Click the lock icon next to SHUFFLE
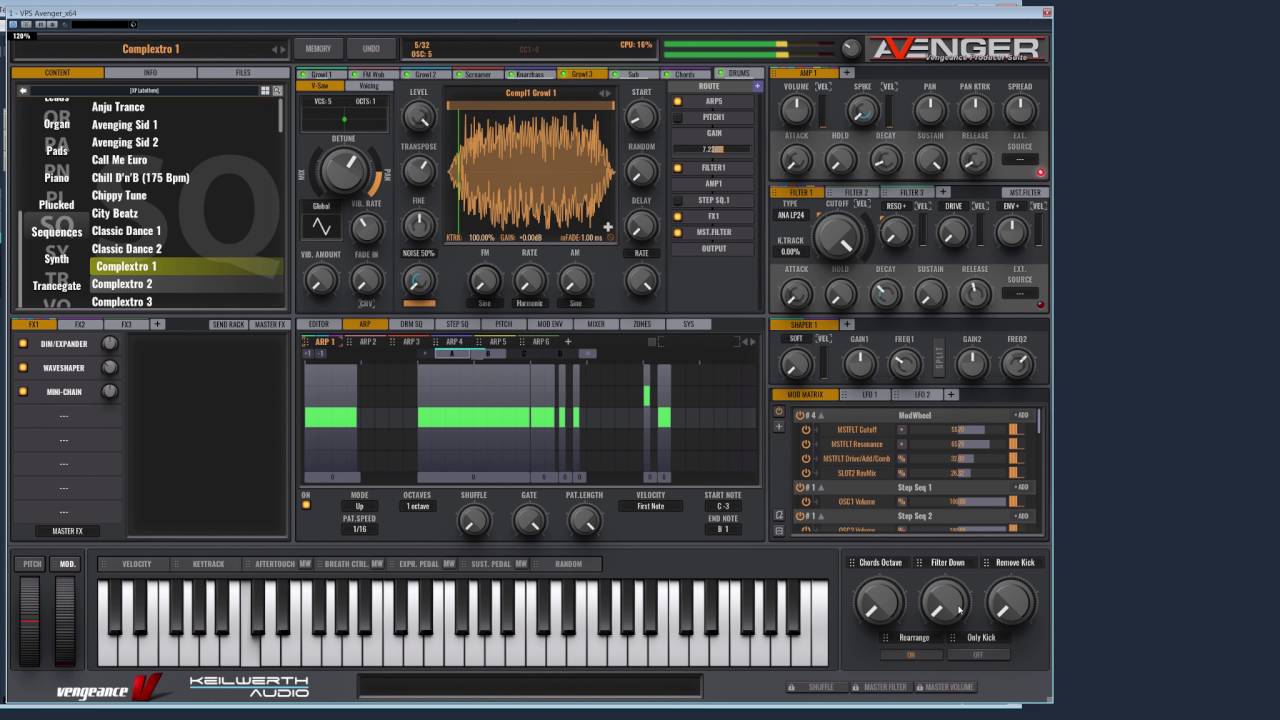 [x=792, y=687]
